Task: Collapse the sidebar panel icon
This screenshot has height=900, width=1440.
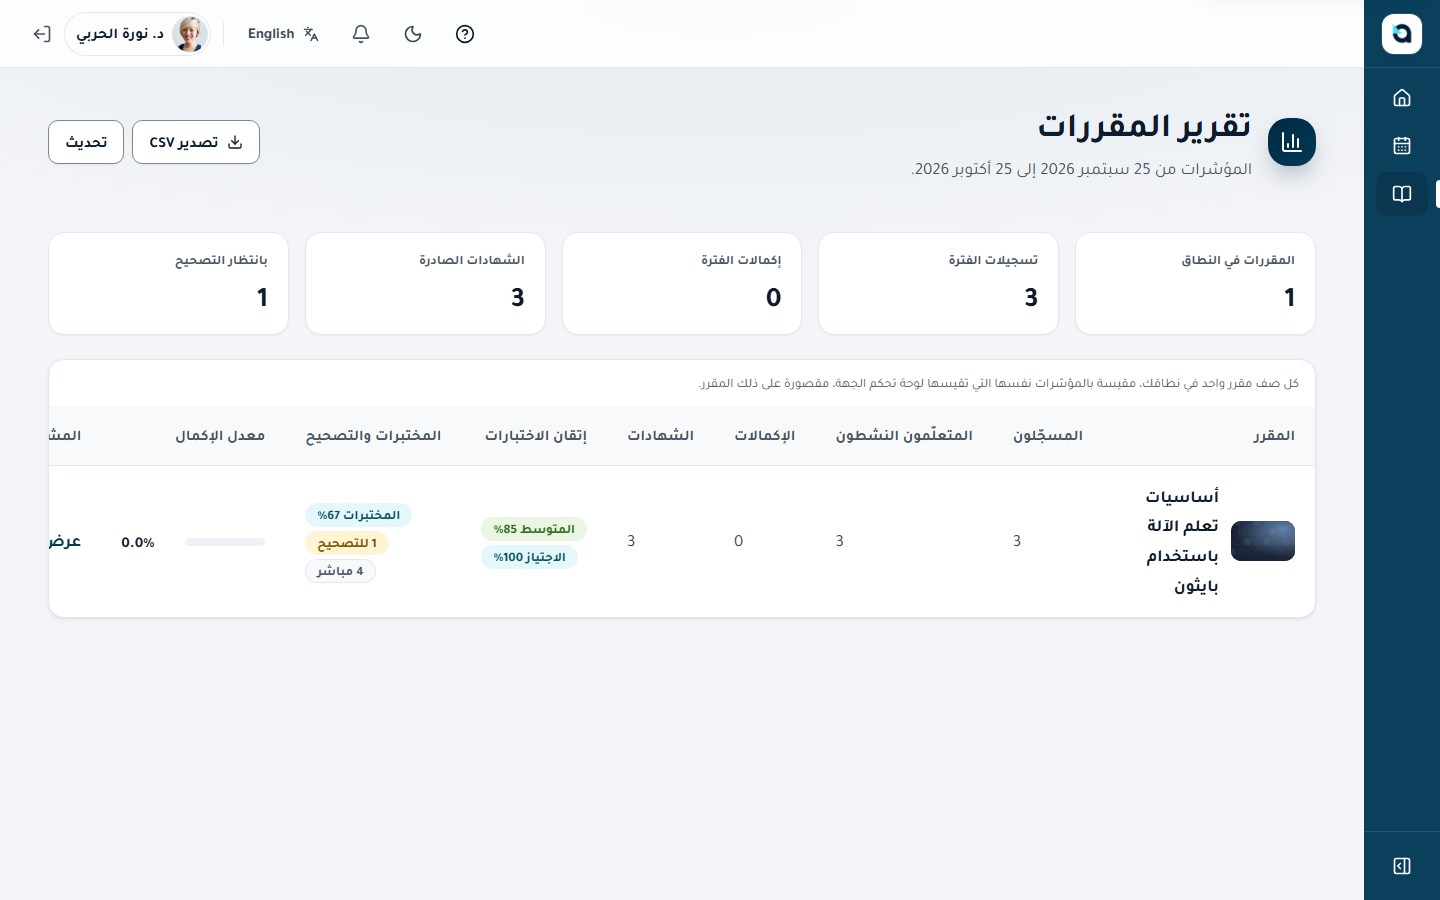Action: 1402,866
